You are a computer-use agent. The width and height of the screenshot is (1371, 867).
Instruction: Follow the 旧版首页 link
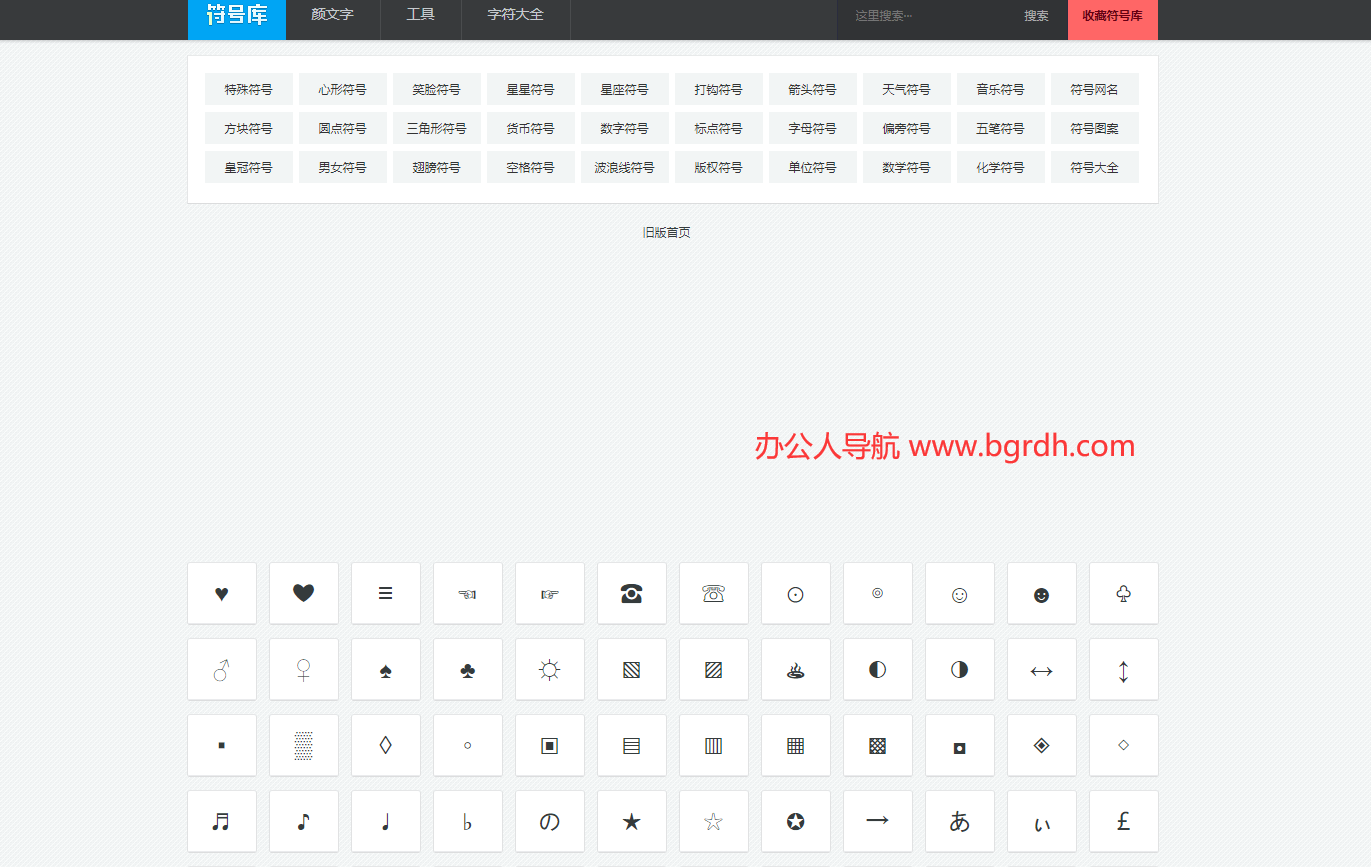click(x=666, y=232)
